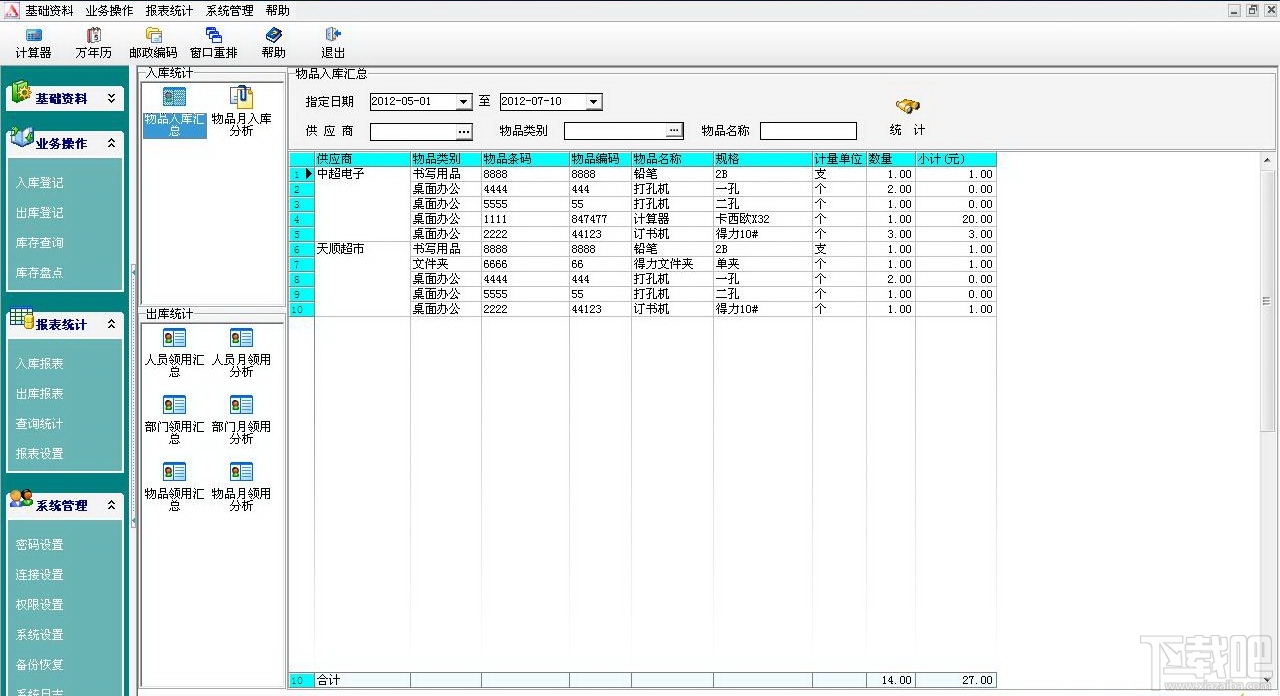The width and height of the screenshot is (1280, 696).
Task: Open the start date dropdown 2012-05-01
Action: 463,102
